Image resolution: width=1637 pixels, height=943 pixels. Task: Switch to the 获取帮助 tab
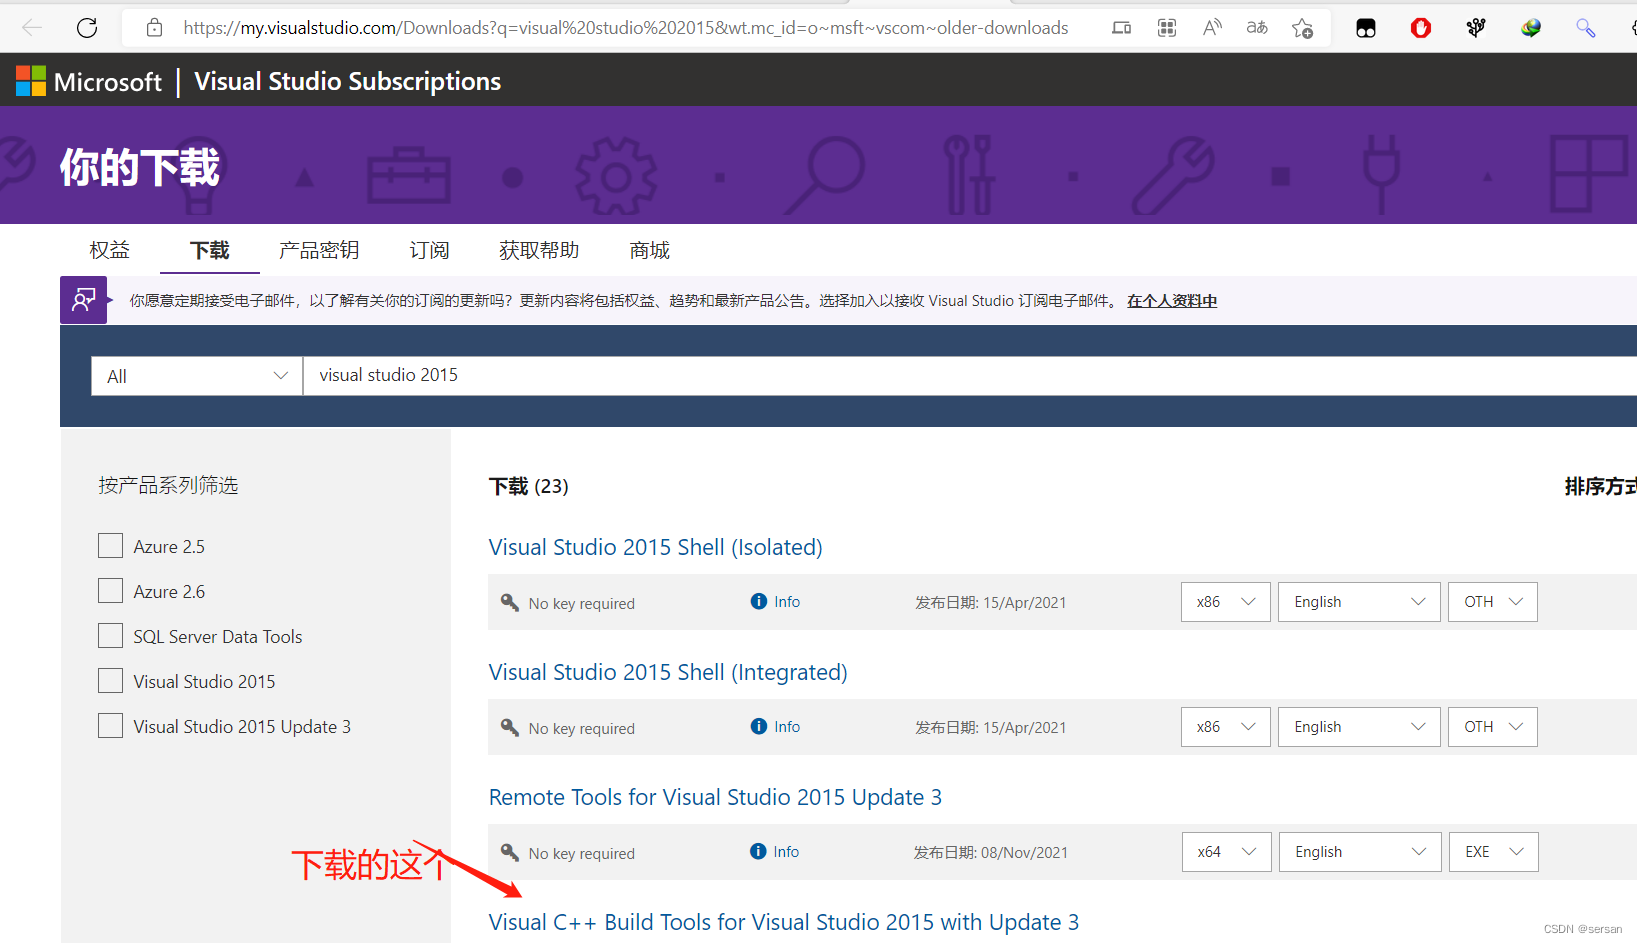[x=539, y=250]
